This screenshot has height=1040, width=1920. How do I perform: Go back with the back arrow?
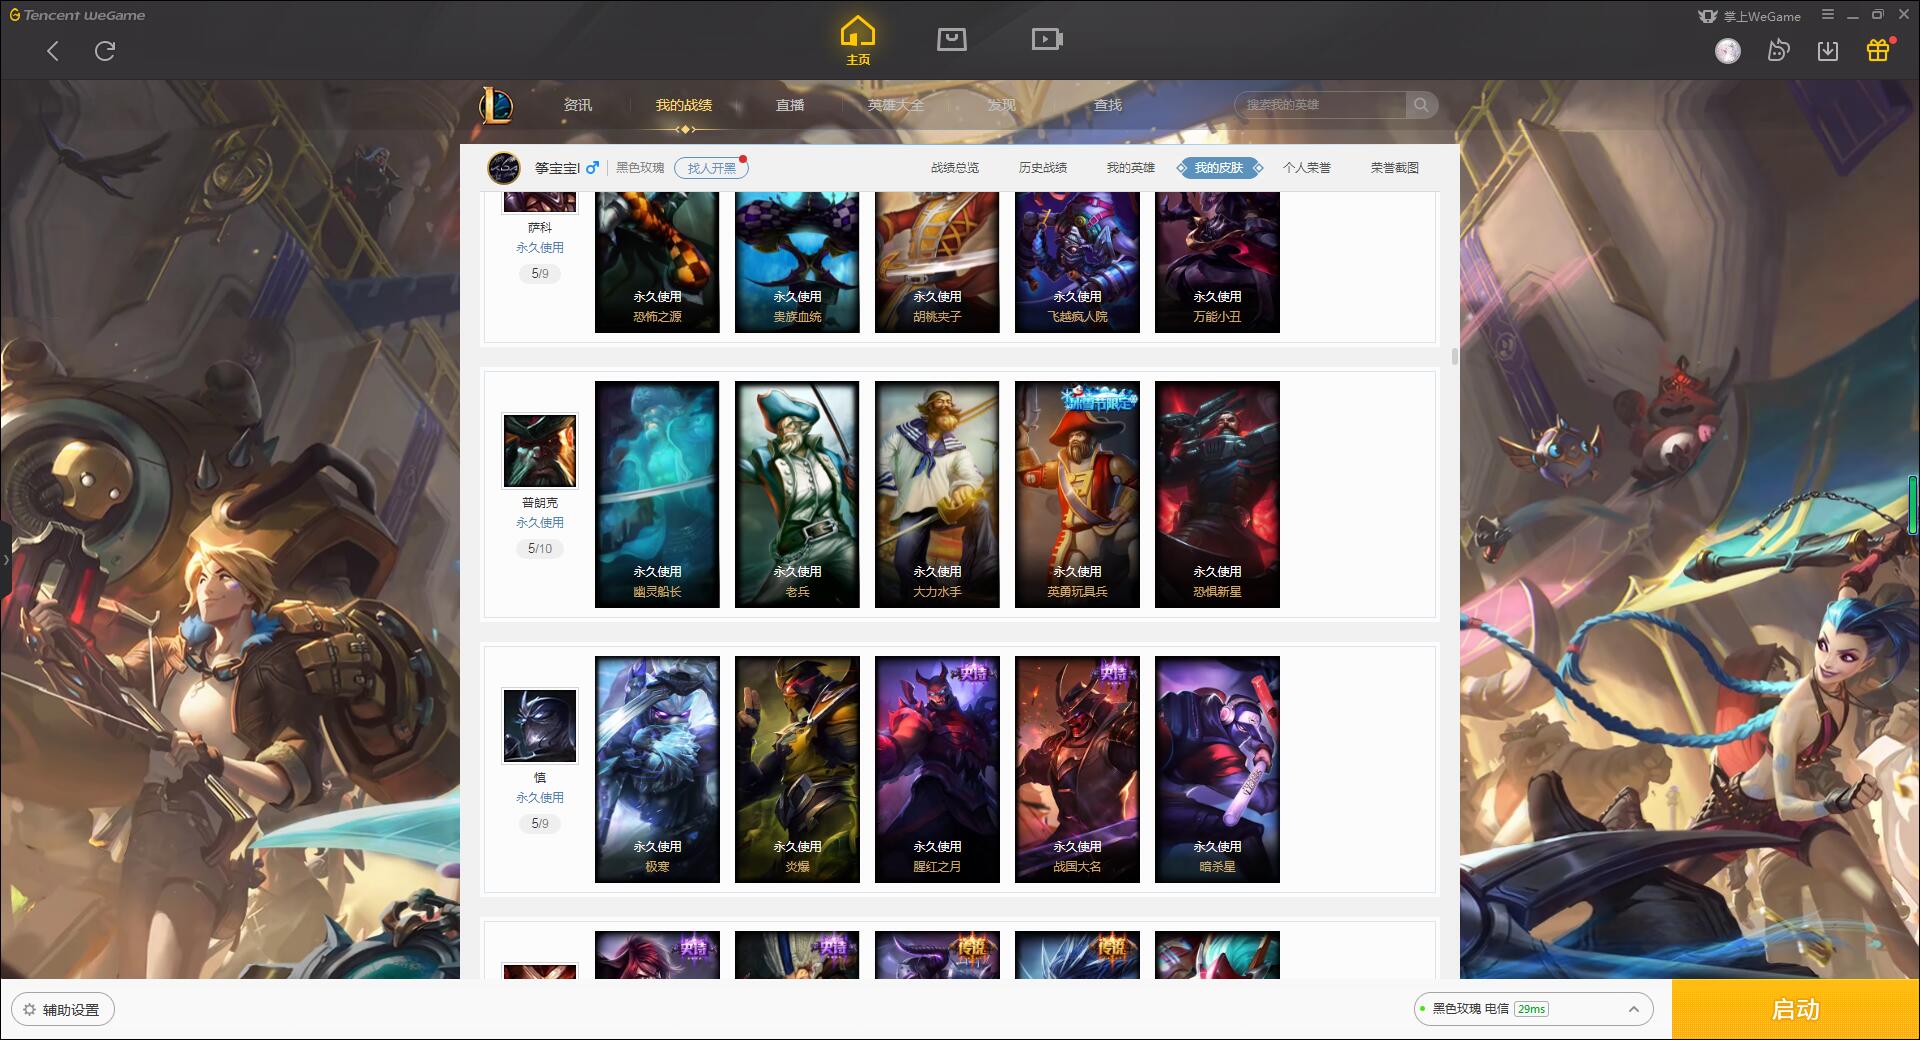(53, 51)
